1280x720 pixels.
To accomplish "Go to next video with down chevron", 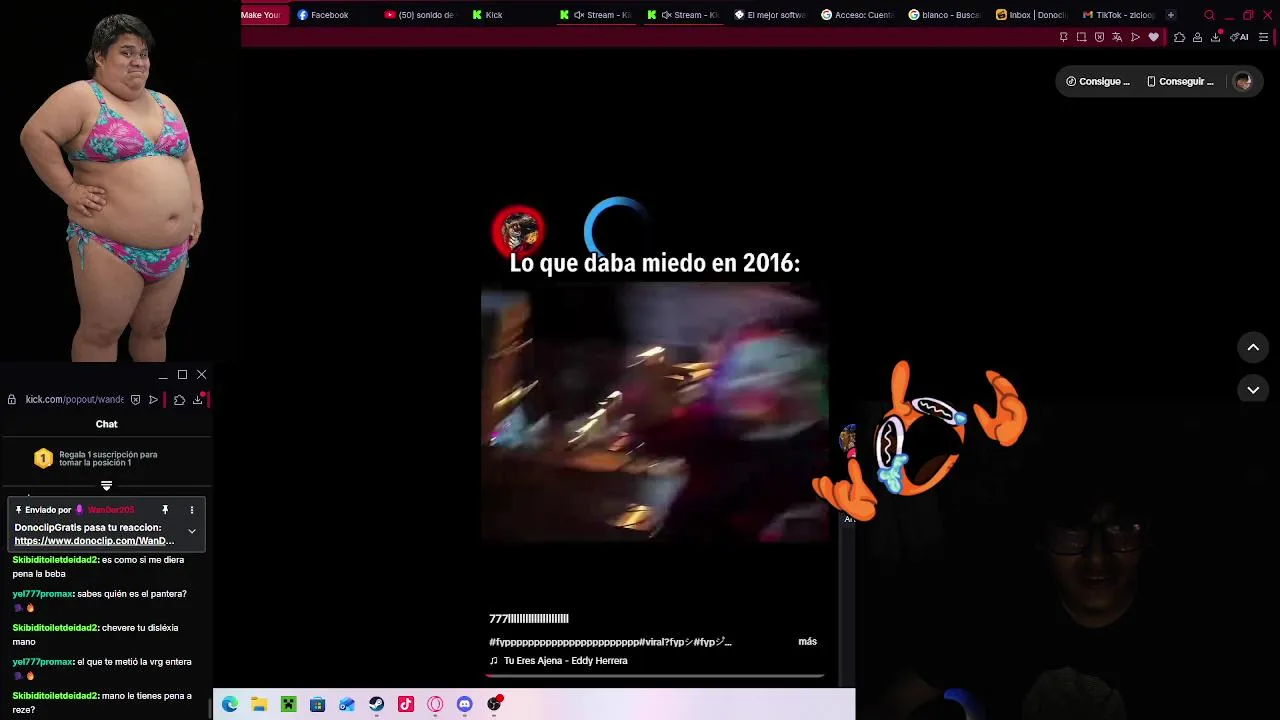I will pos(1253,389).
